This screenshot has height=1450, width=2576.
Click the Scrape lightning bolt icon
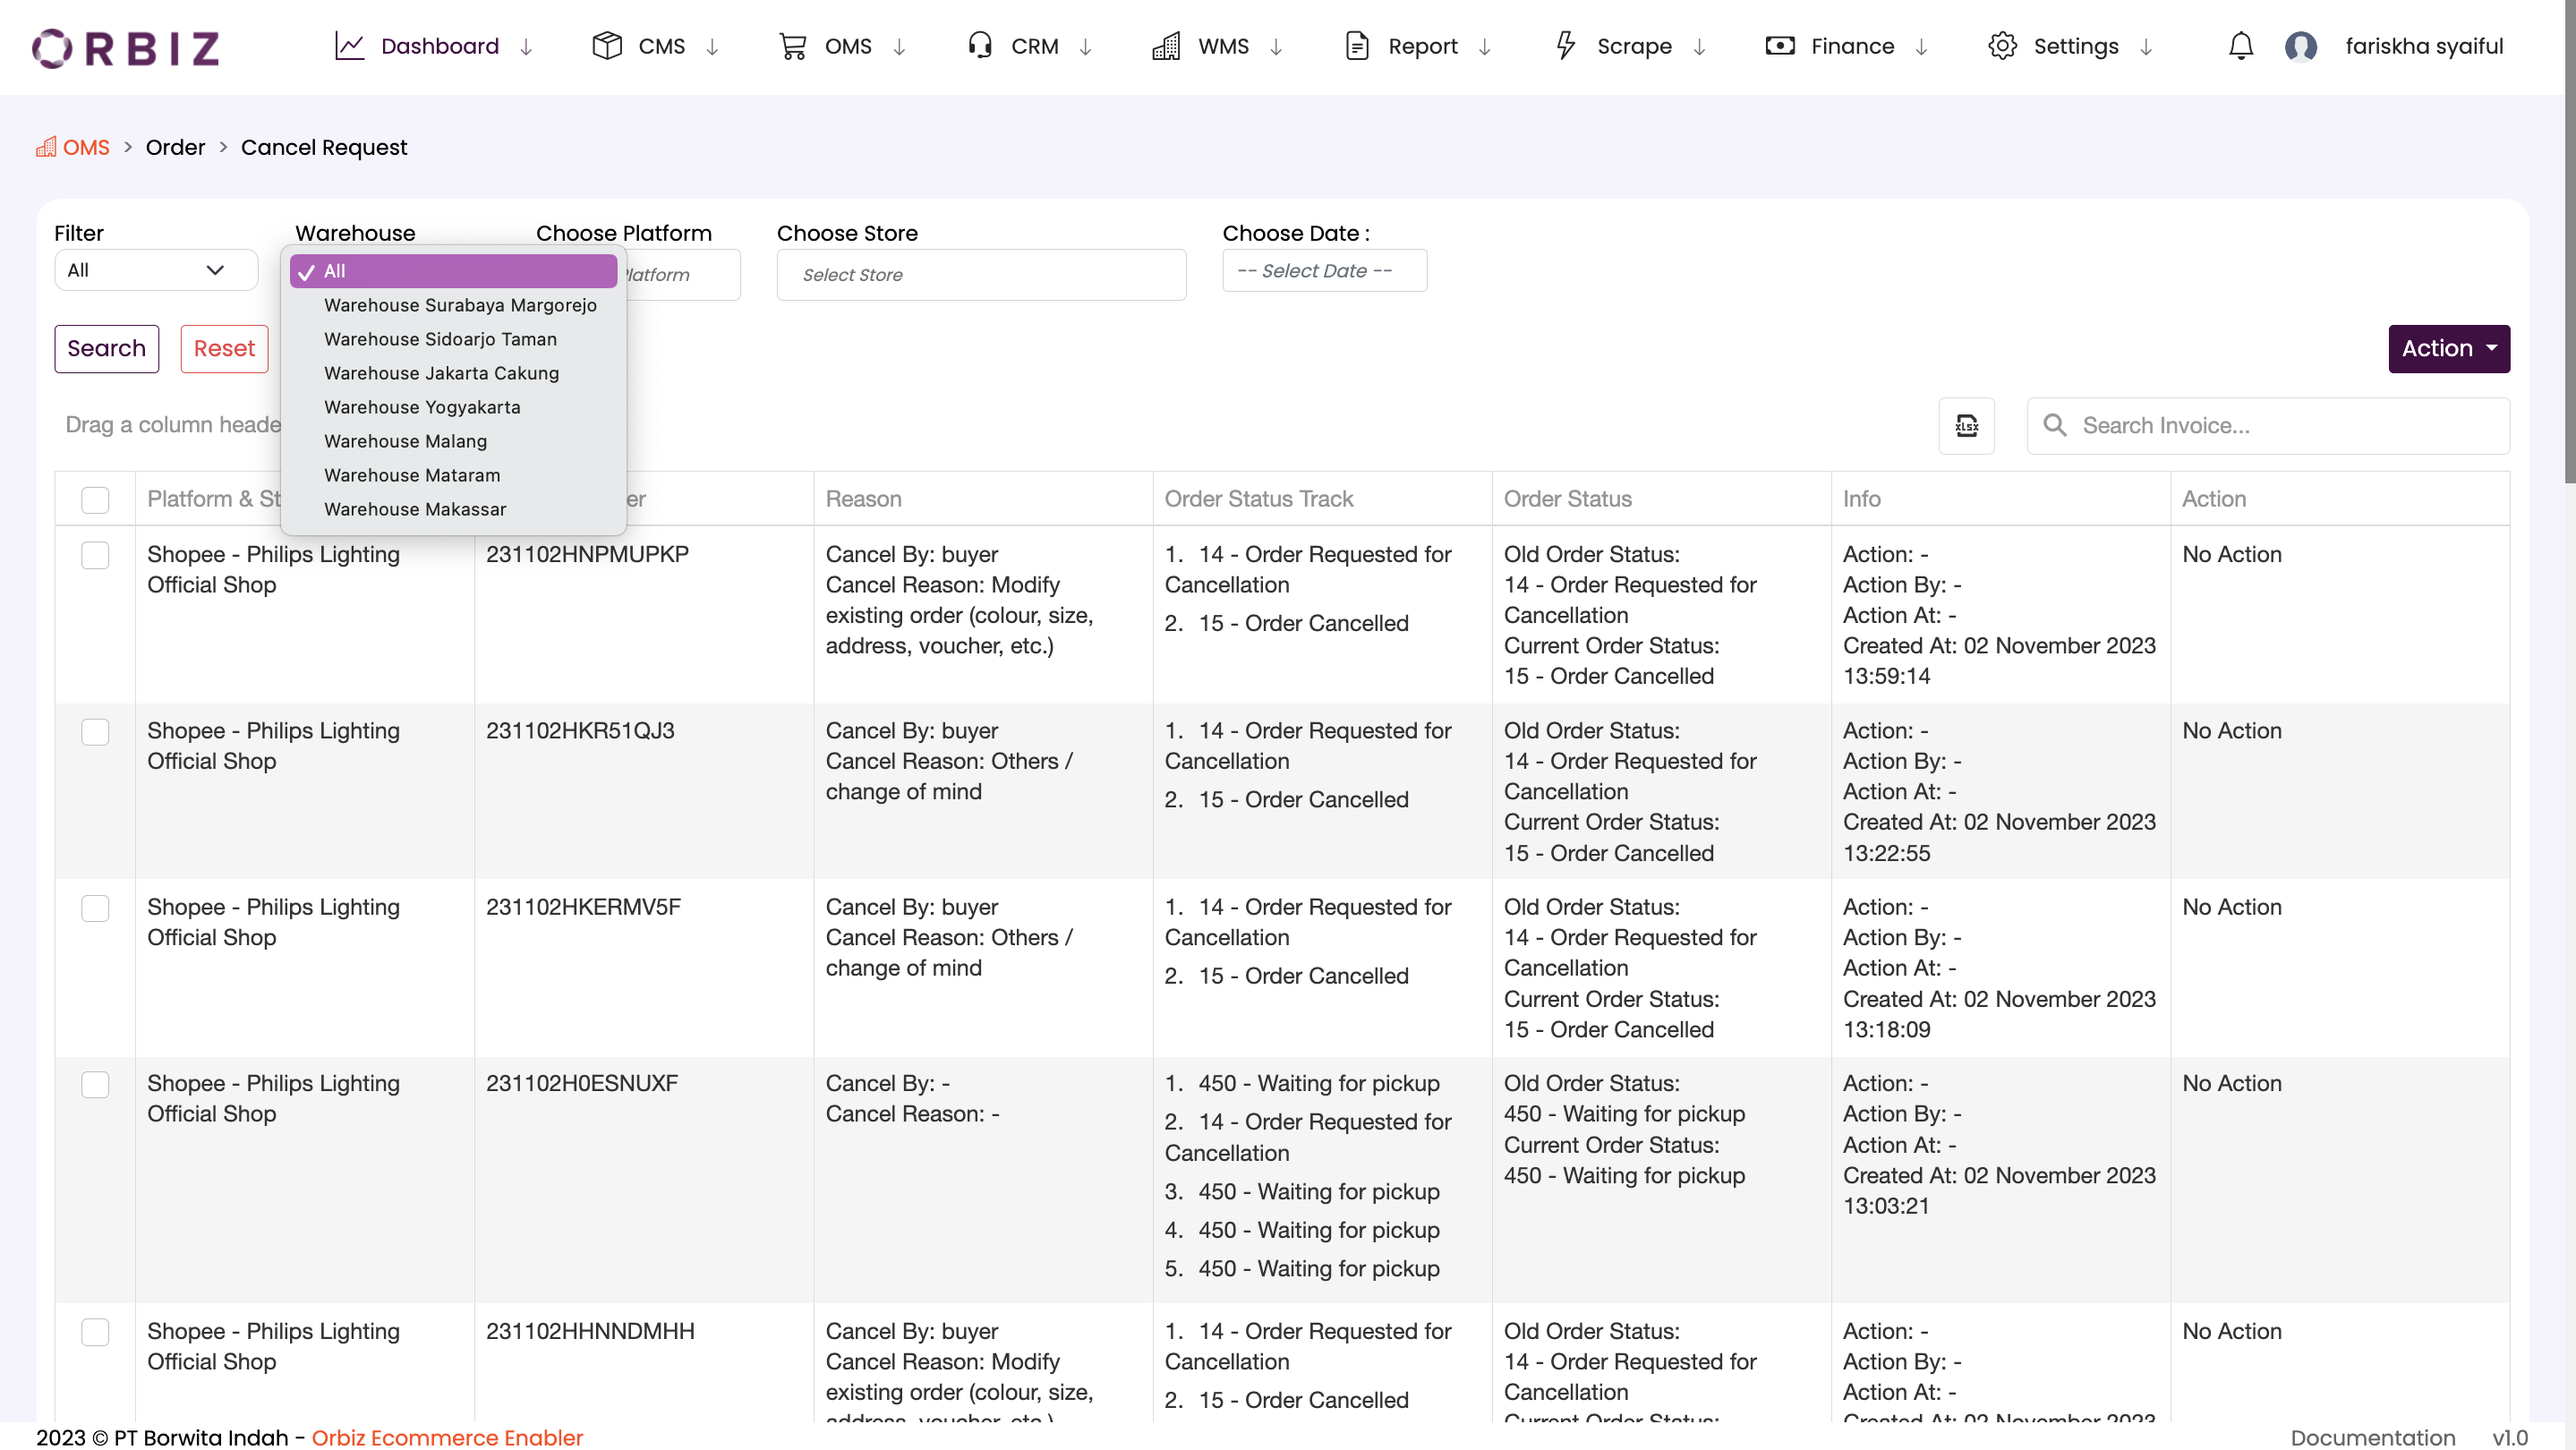tap(1566, 46)
